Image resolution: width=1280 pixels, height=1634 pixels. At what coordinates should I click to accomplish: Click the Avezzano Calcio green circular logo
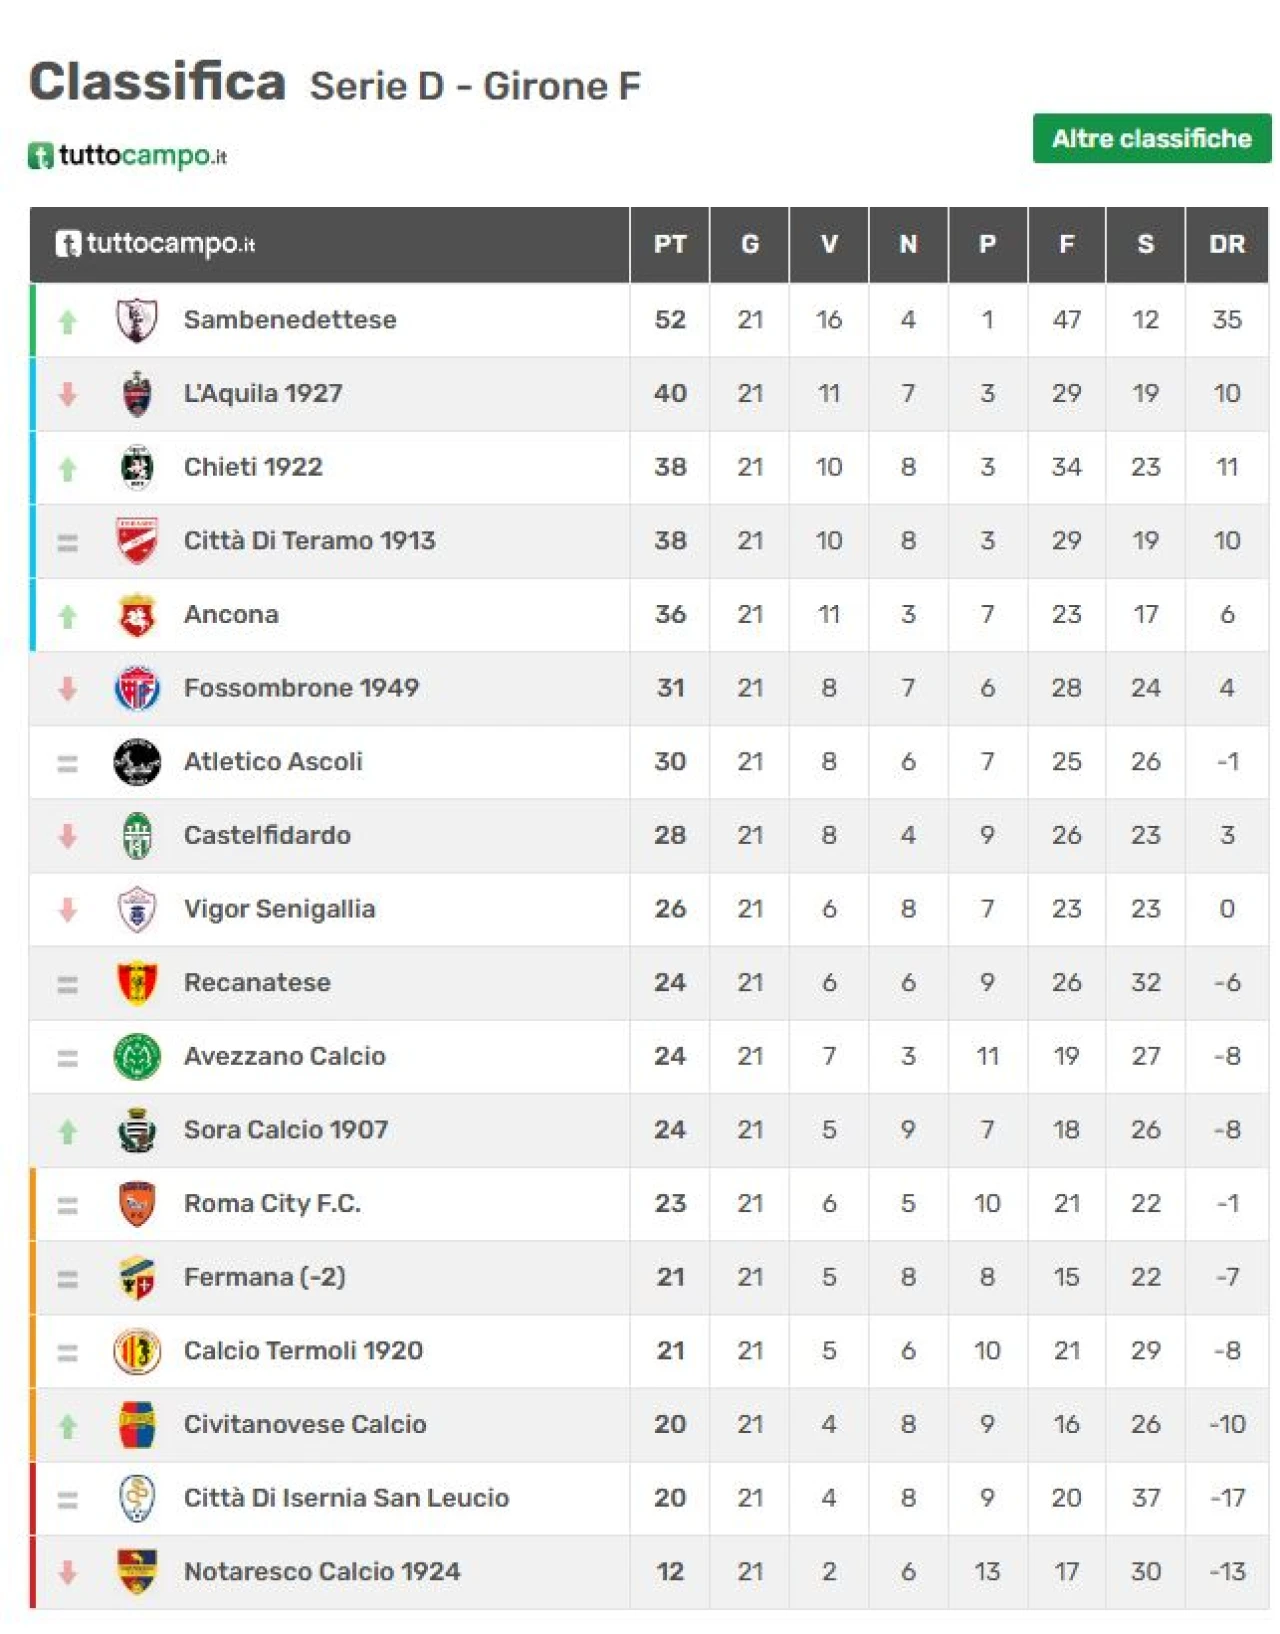(137, 1057)
